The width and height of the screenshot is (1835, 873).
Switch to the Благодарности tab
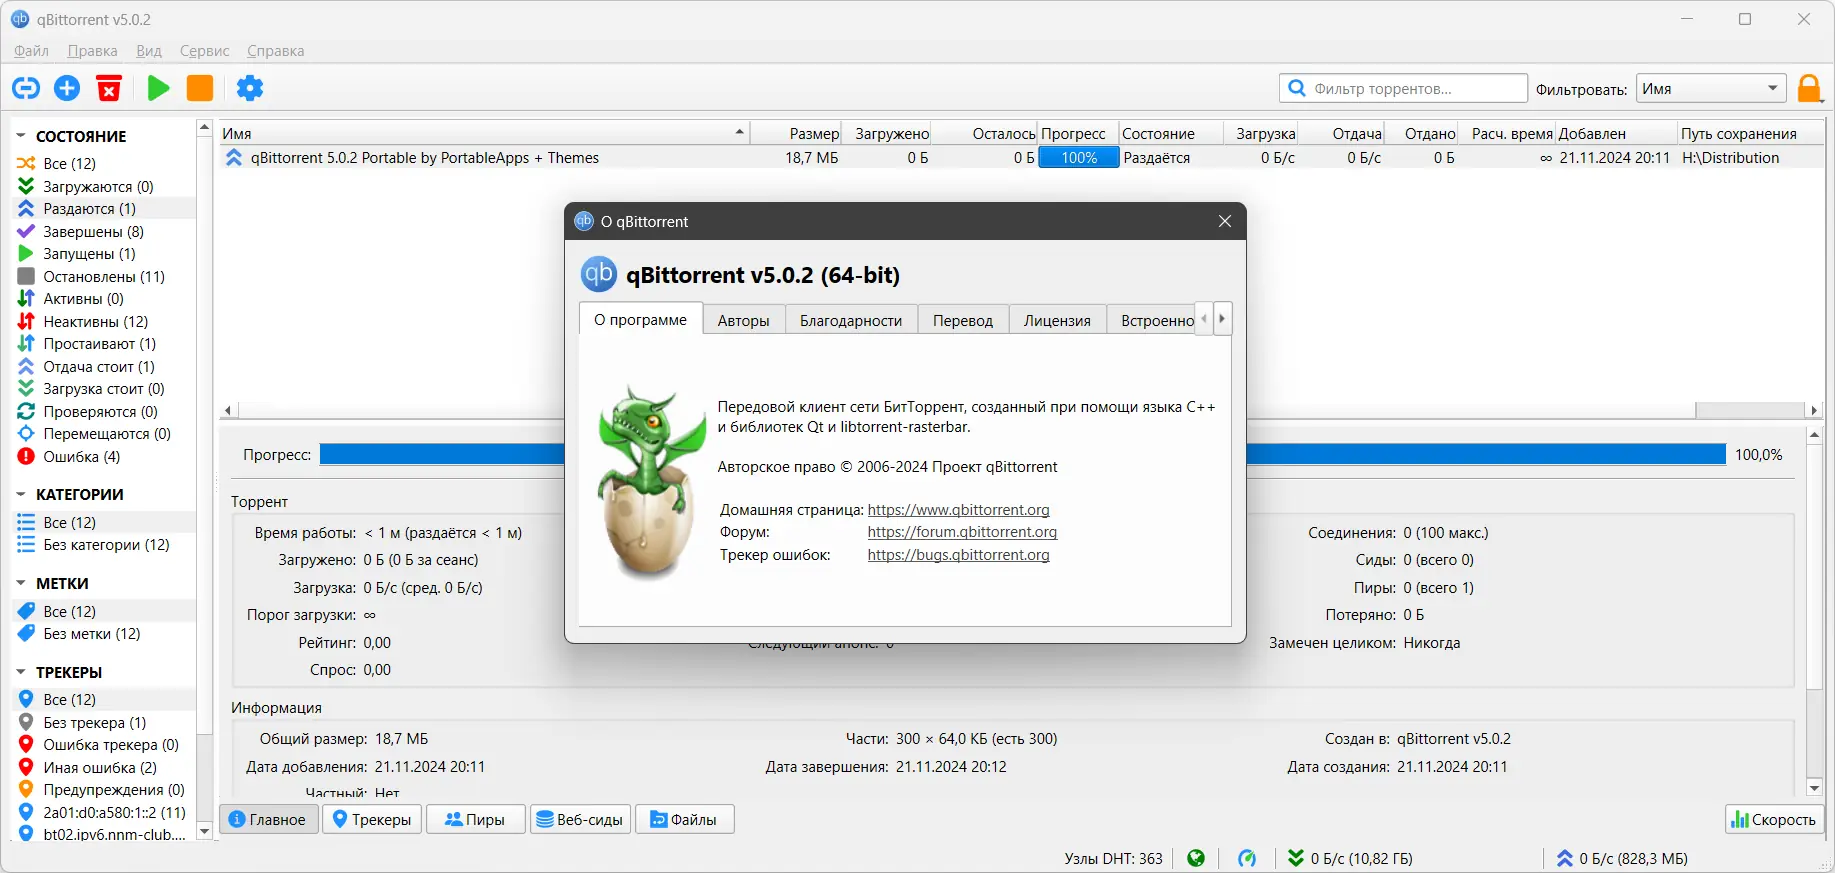(x=851, y=320)
